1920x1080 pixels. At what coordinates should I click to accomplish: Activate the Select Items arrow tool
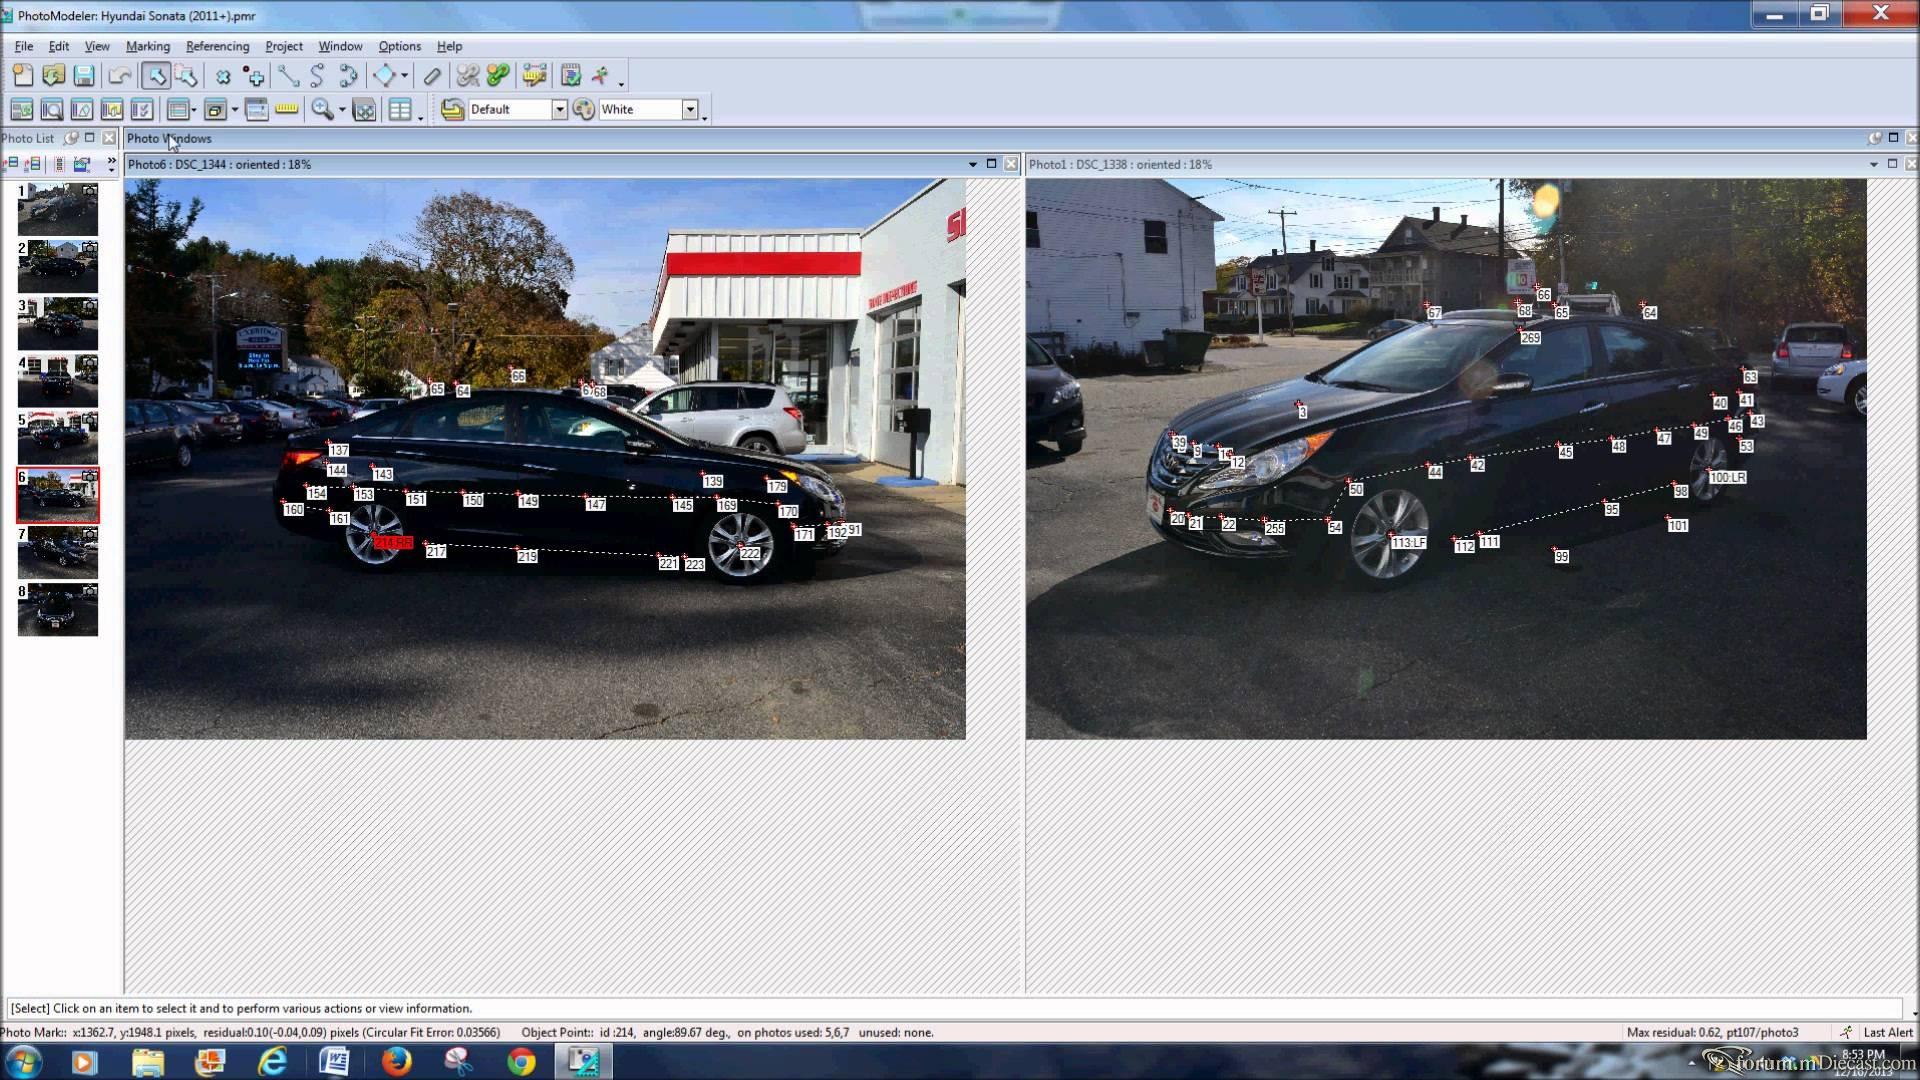coord(155,76)
